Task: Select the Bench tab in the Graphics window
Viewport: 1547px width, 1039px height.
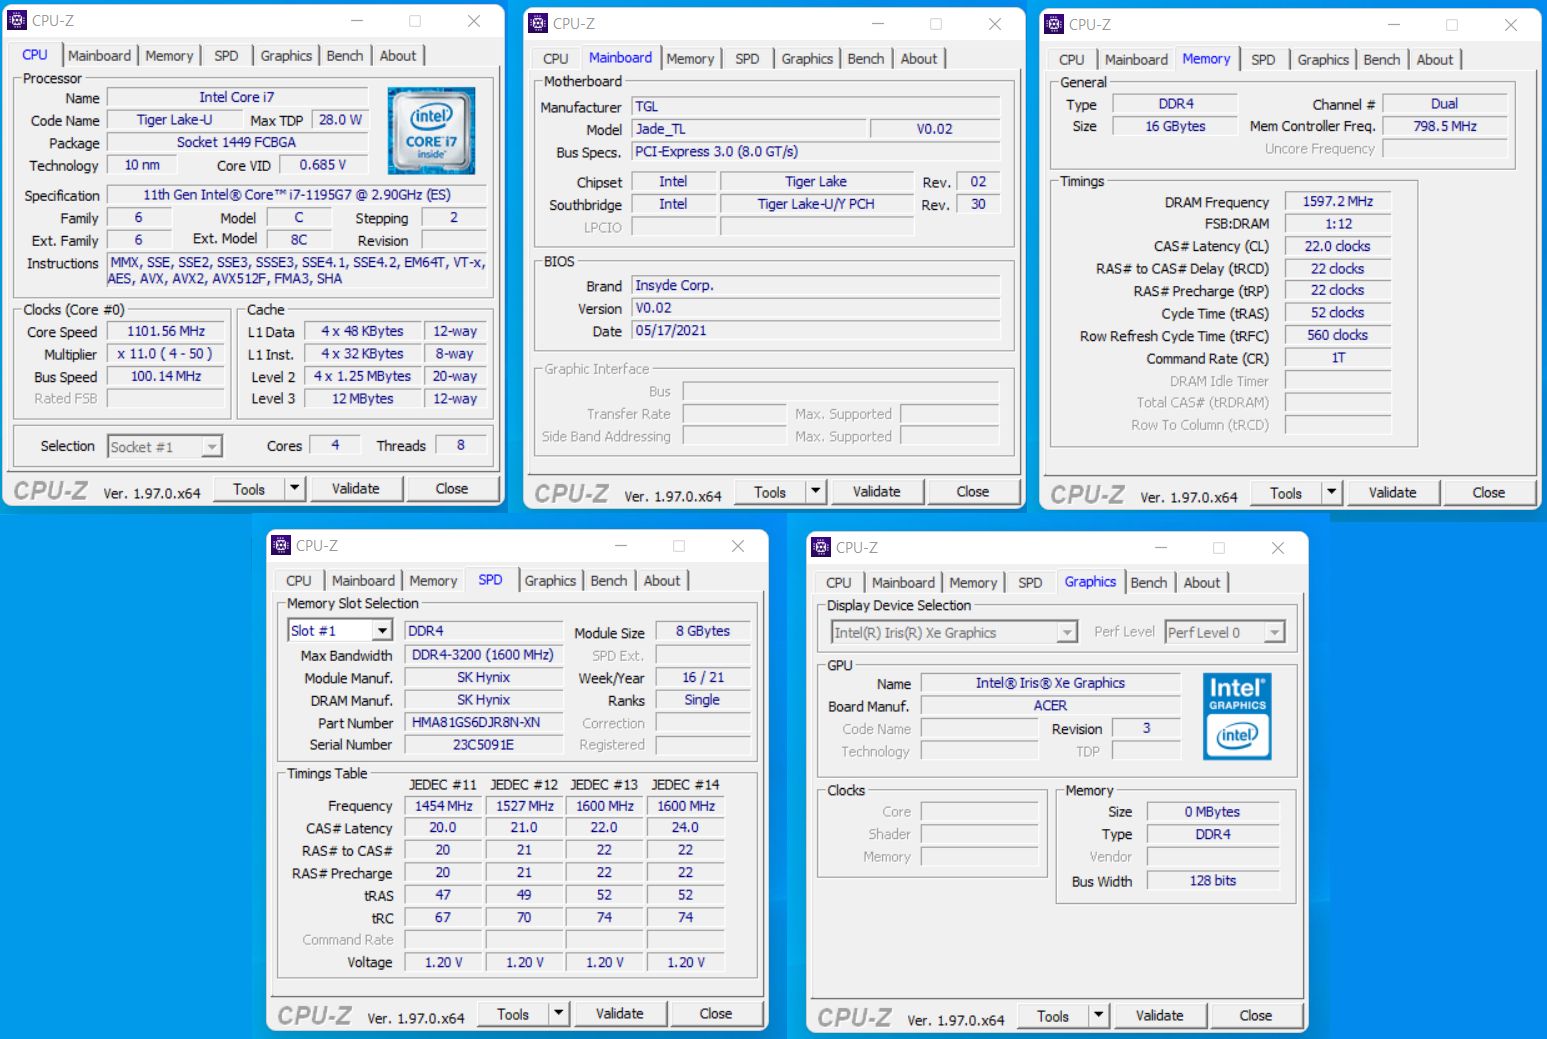Action: [1149, 583]
